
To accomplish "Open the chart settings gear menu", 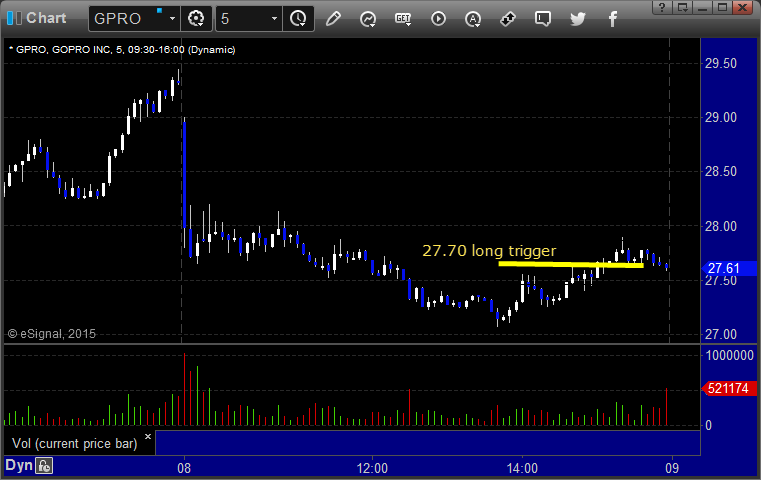I will 196,18.
